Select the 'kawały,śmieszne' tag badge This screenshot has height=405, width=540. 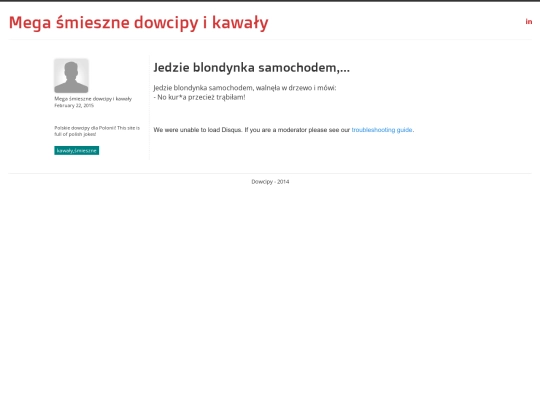coord(76,150)
